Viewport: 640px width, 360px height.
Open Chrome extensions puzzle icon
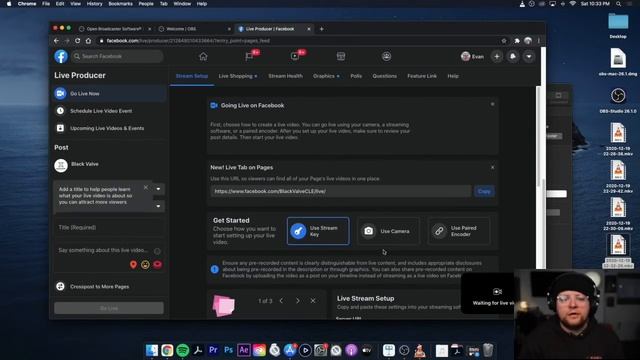[x=517, y=41]
